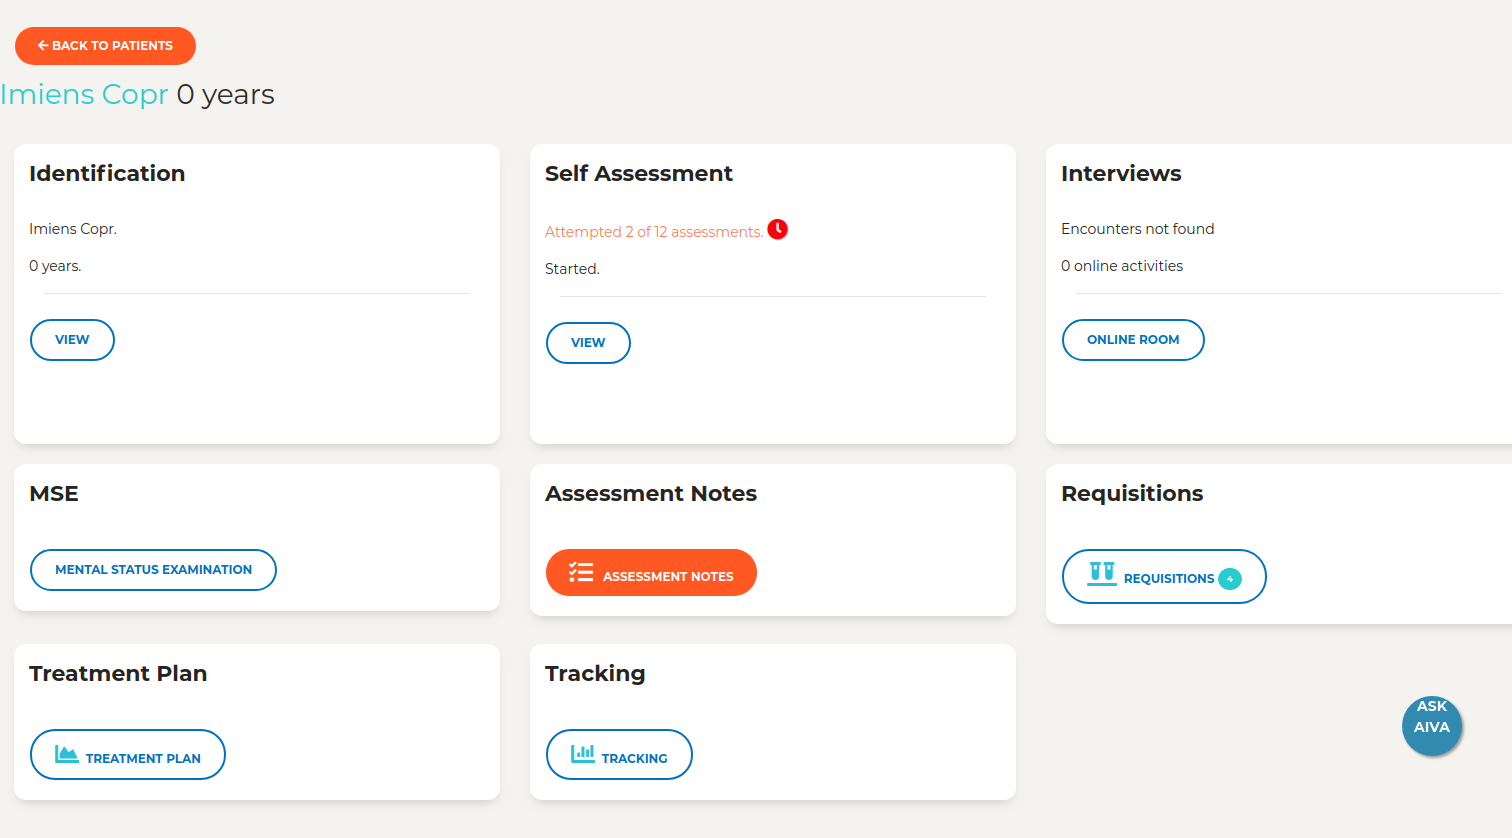Click the bar chart icon for Tracking
1512x838 pixels.
point(583,754)
